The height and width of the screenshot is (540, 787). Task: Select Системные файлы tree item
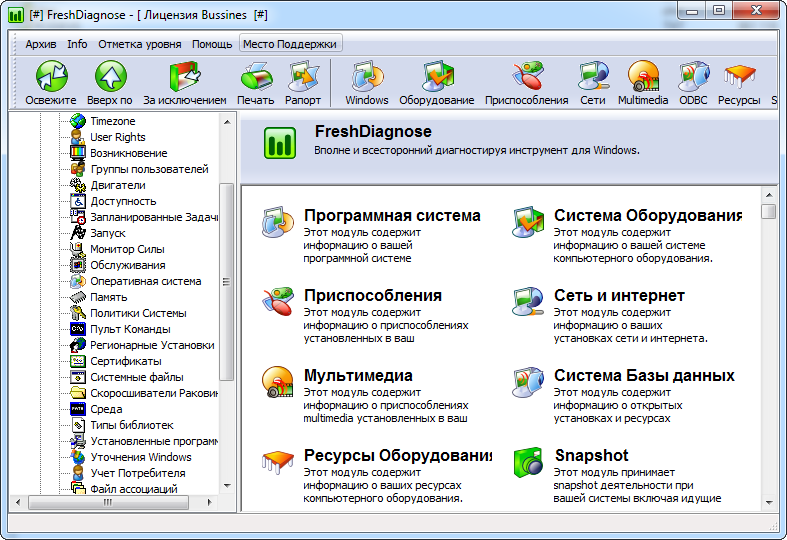click(x=137, y=377)
